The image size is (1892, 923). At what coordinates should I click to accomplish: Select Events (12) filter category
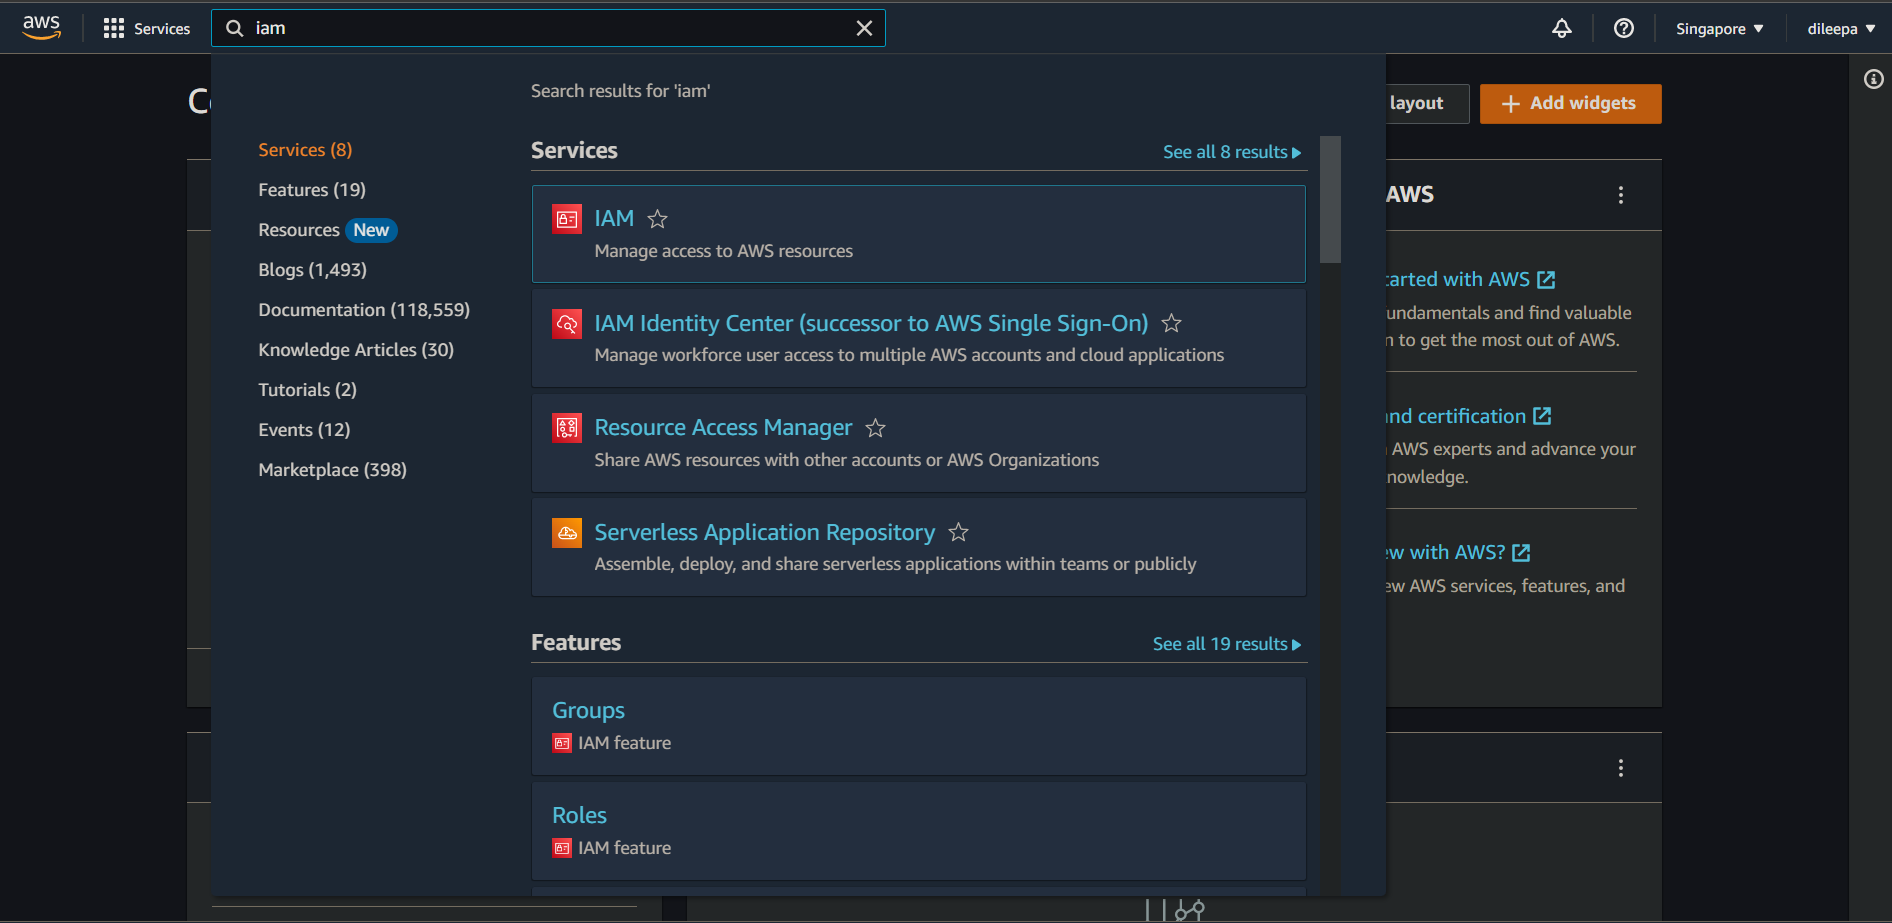pyautogui.click(x=304, y=430)
